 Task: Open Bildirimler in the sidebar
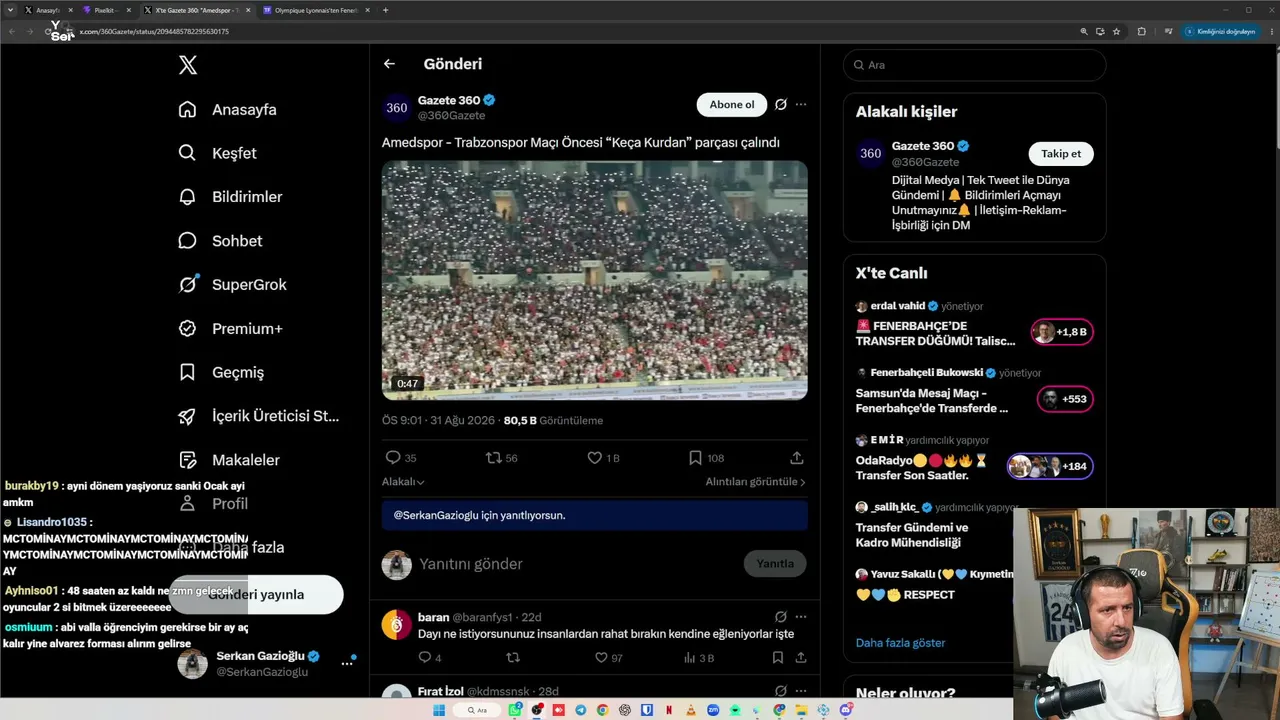pyautogui.click(x=230, y=197)
